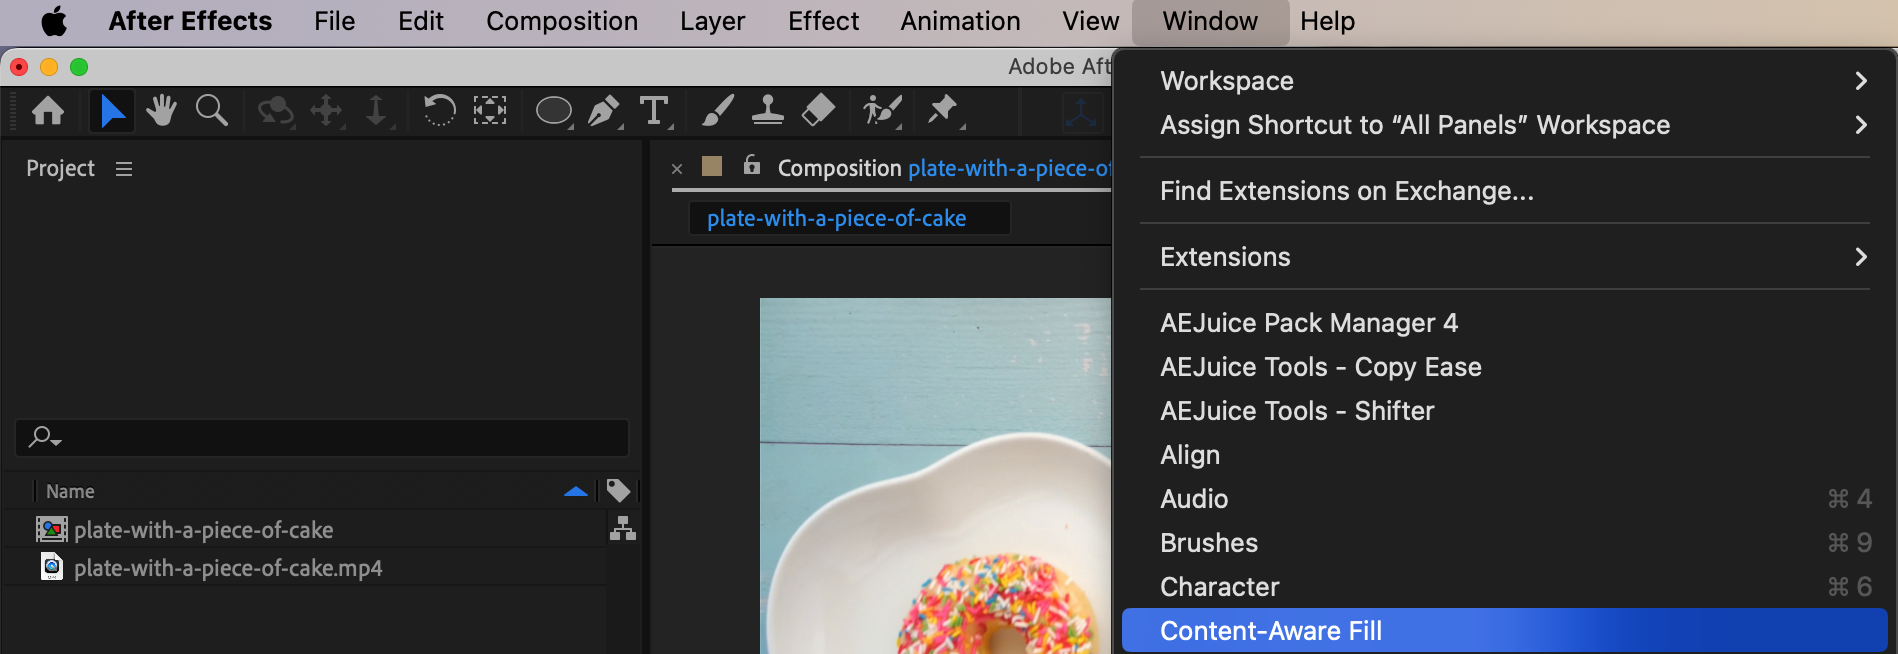This screenshot has width=1898, height=654.
Task: Select the Rotation tool
Action: (438, 110)
